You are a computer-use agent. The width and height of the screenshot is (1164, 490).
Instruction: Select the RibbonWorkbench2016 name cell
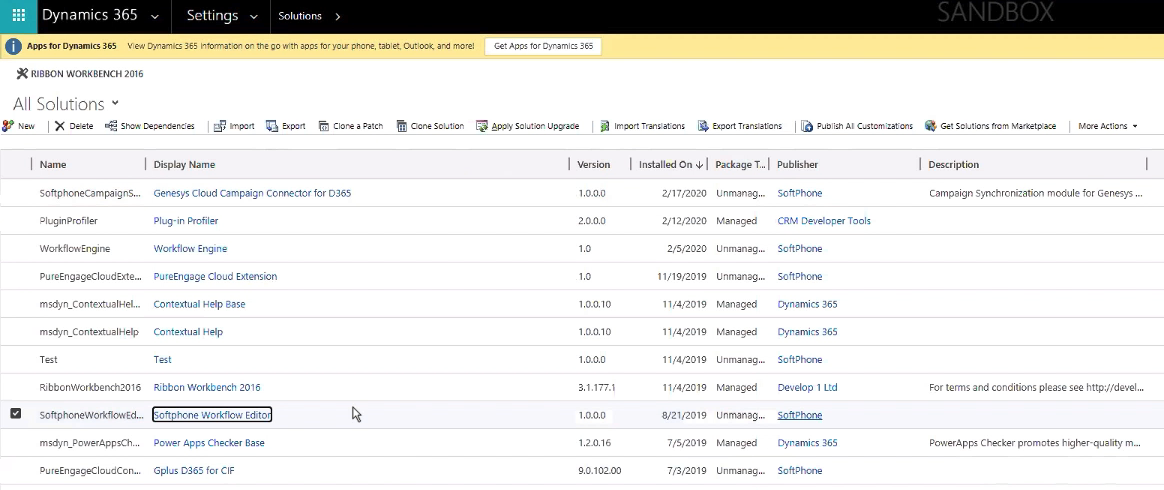click(90, 388)
